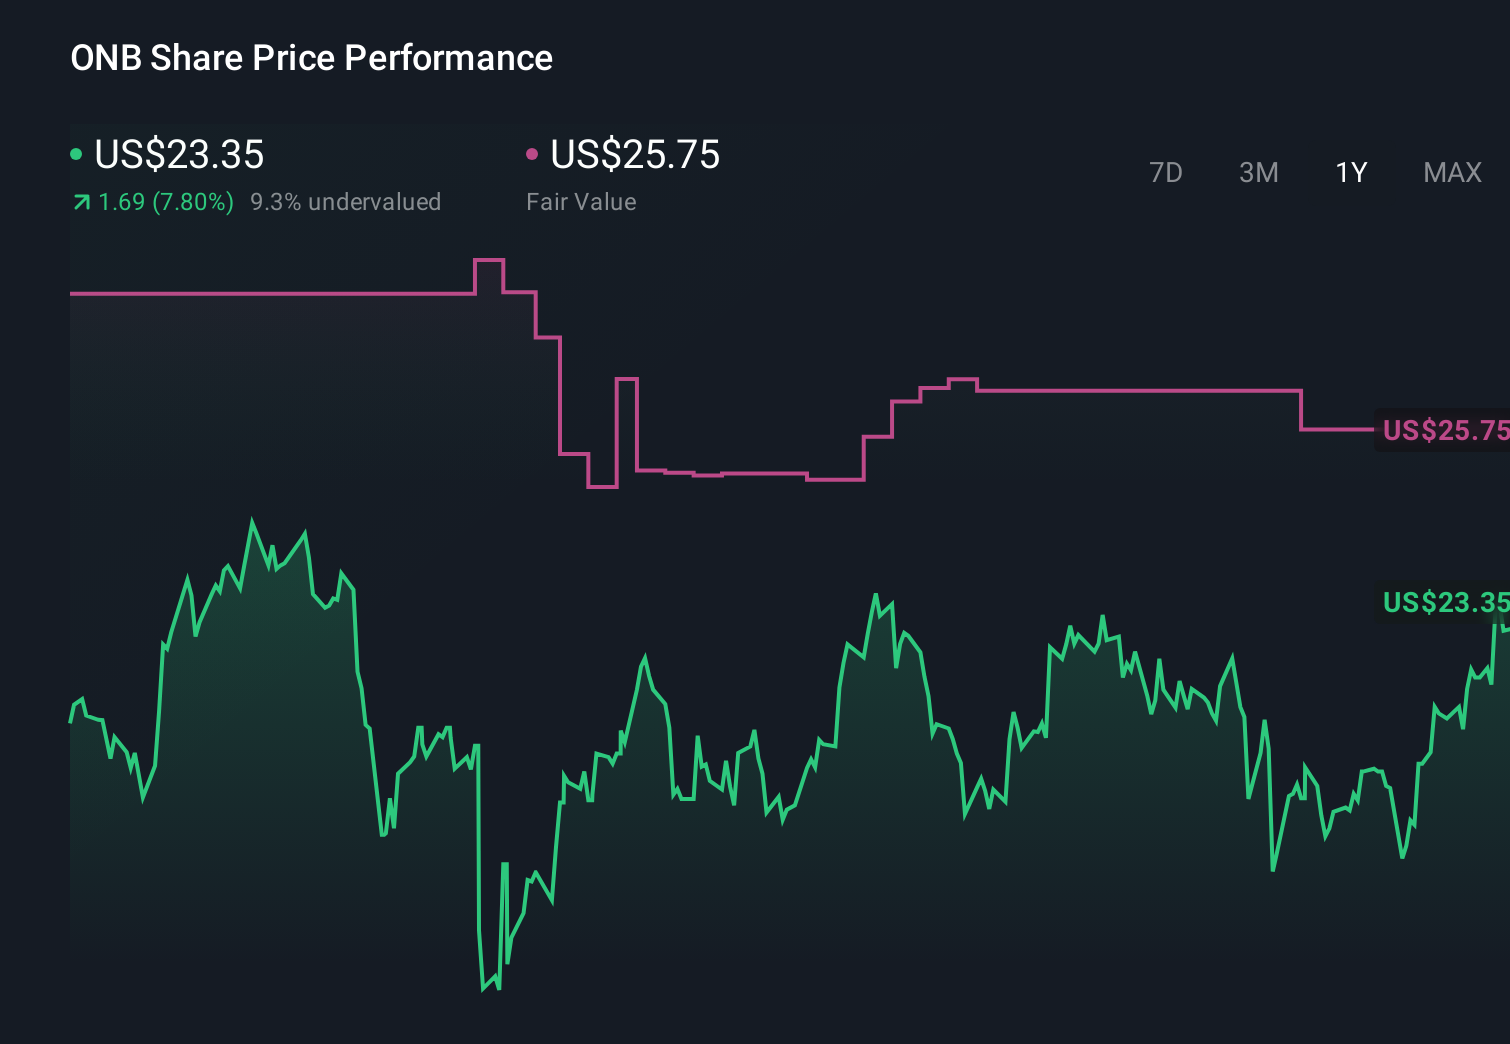Click the US$23.35 price figure in the legend

[x=179, y=155]
